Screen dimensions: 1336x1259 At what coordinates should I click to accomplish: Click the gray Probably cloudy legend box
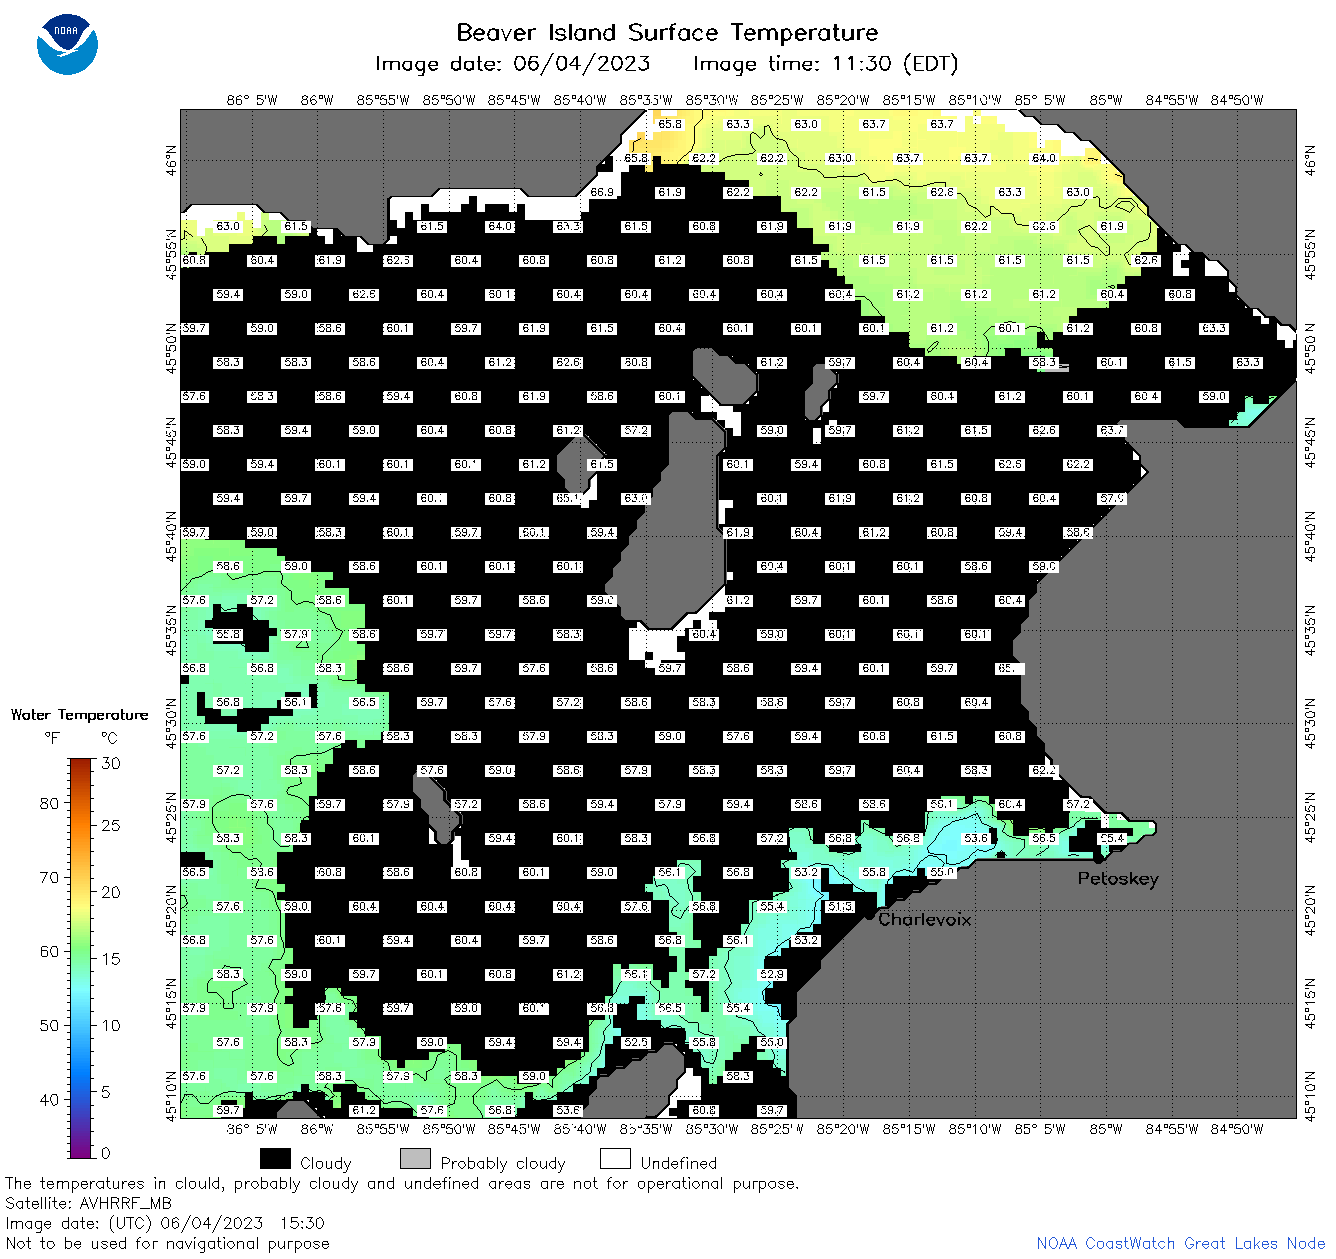point(415,1158)
